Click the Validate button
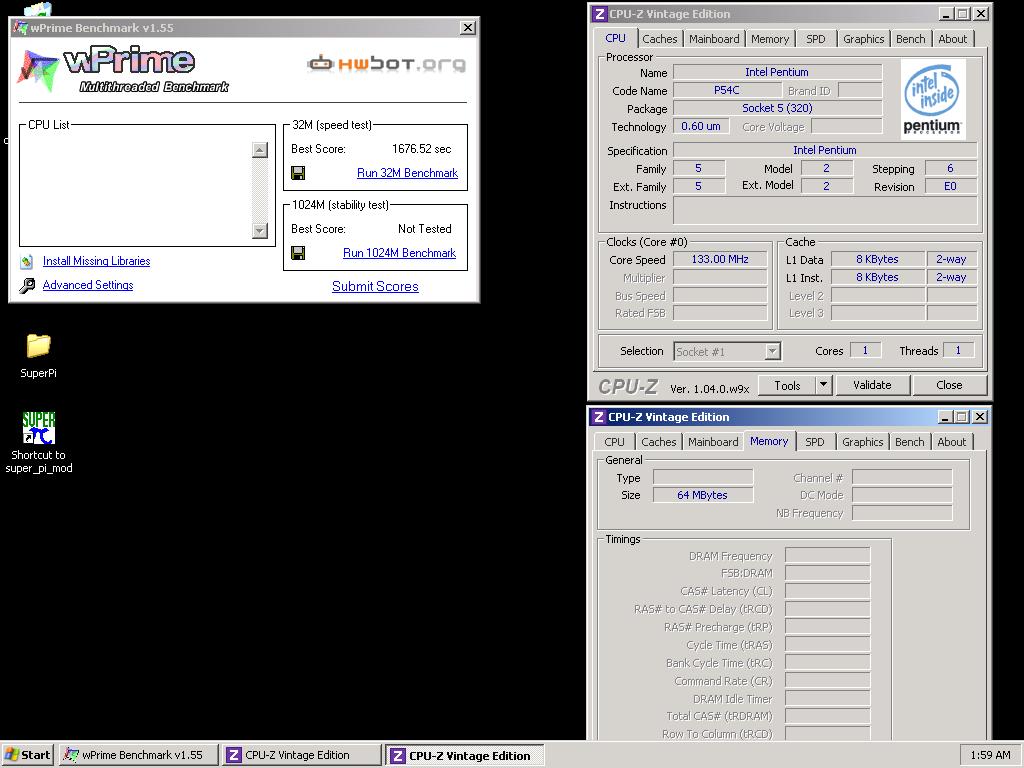 (872, 385)
